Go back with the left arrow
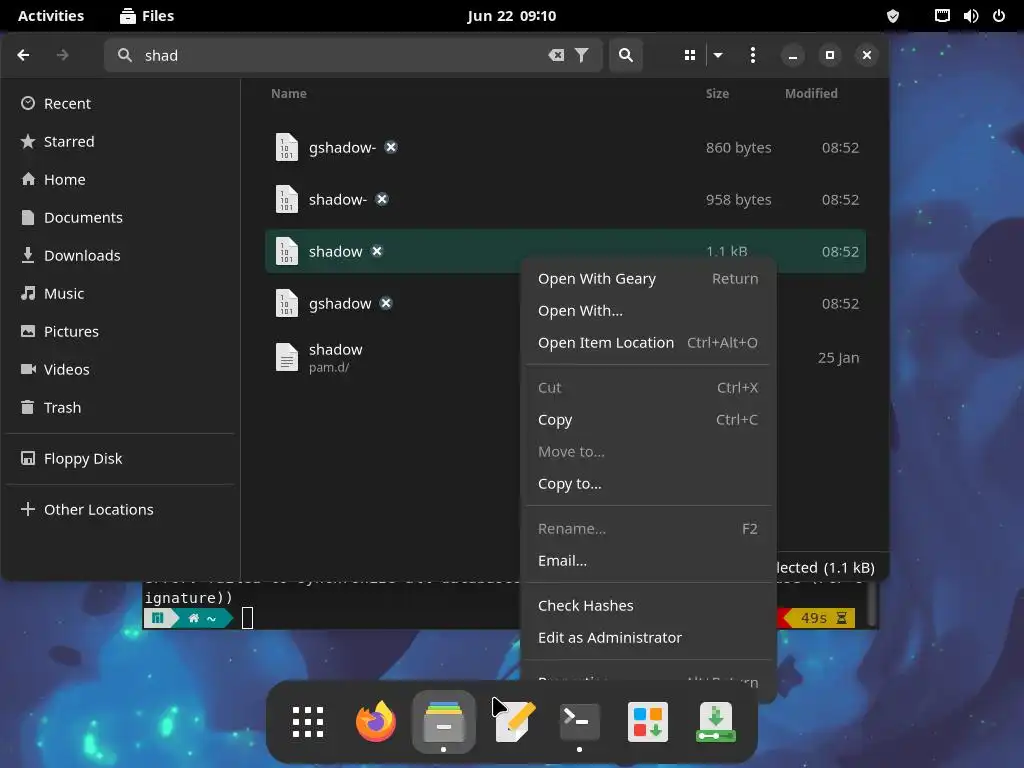The image size is (1024, 768). point(24,56)
